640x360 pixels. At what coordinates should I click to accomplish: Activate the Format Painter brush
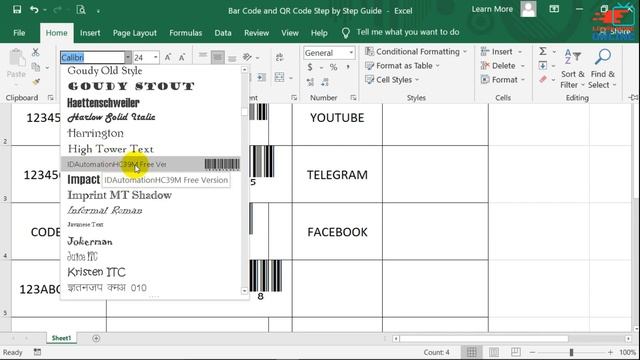click(x=36, y=82)
